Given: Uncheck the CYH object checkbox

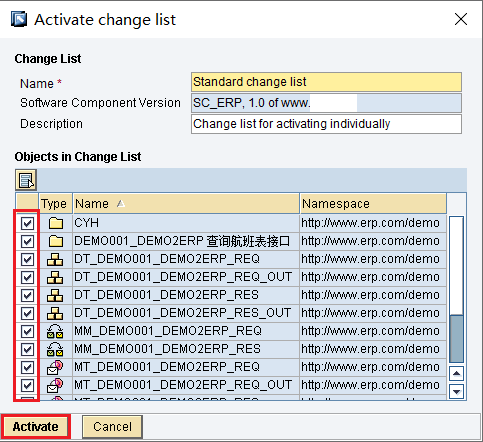Looking at the screenshot, I should tap(27, 223).
